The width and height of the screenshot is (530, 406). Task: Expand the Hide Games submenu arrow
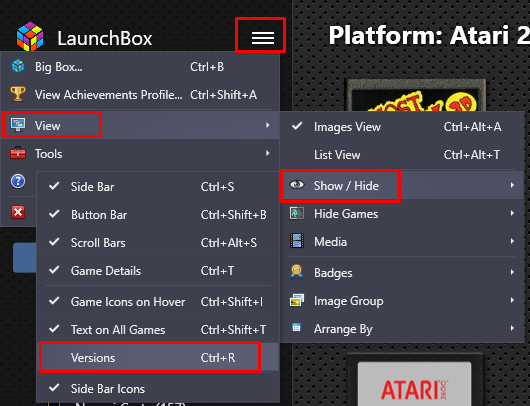point(512,213)
